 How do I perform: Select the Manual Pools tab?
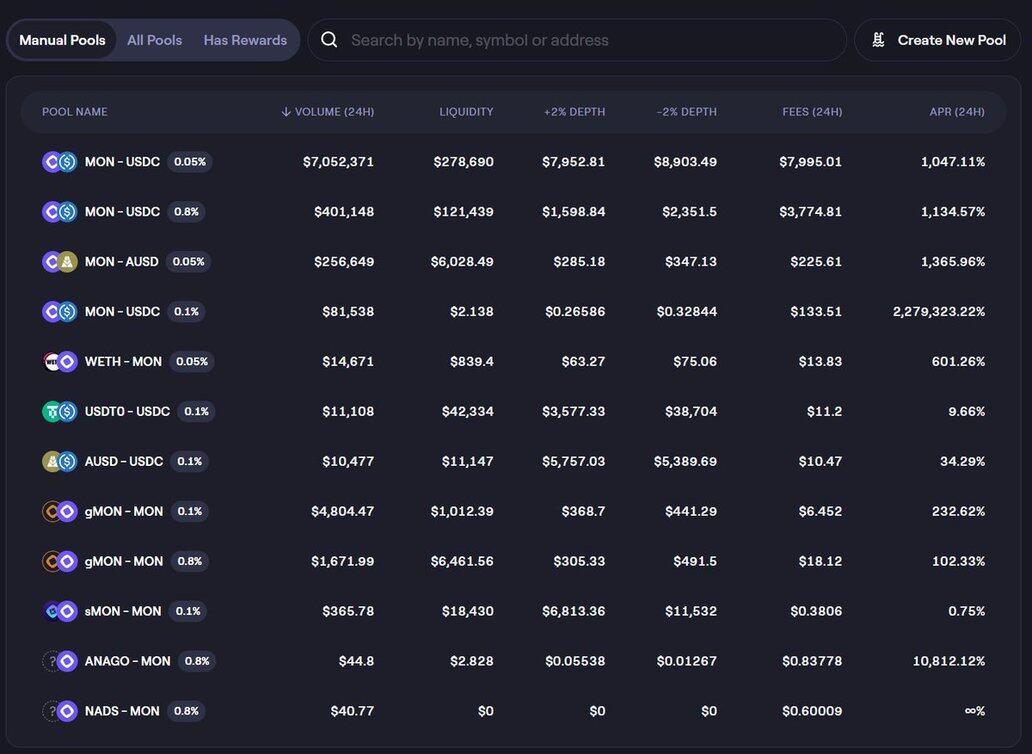(x=62, y=40)
